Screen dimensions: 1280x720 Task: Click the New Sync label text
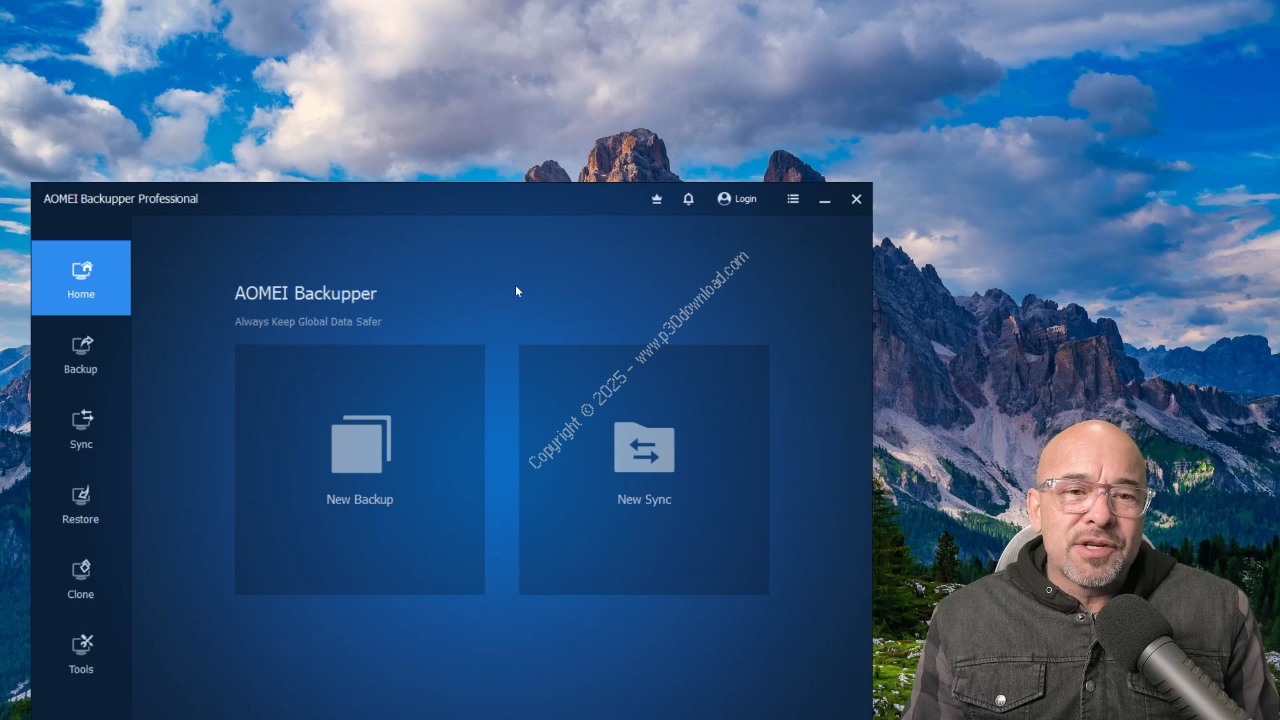point(644,499)
